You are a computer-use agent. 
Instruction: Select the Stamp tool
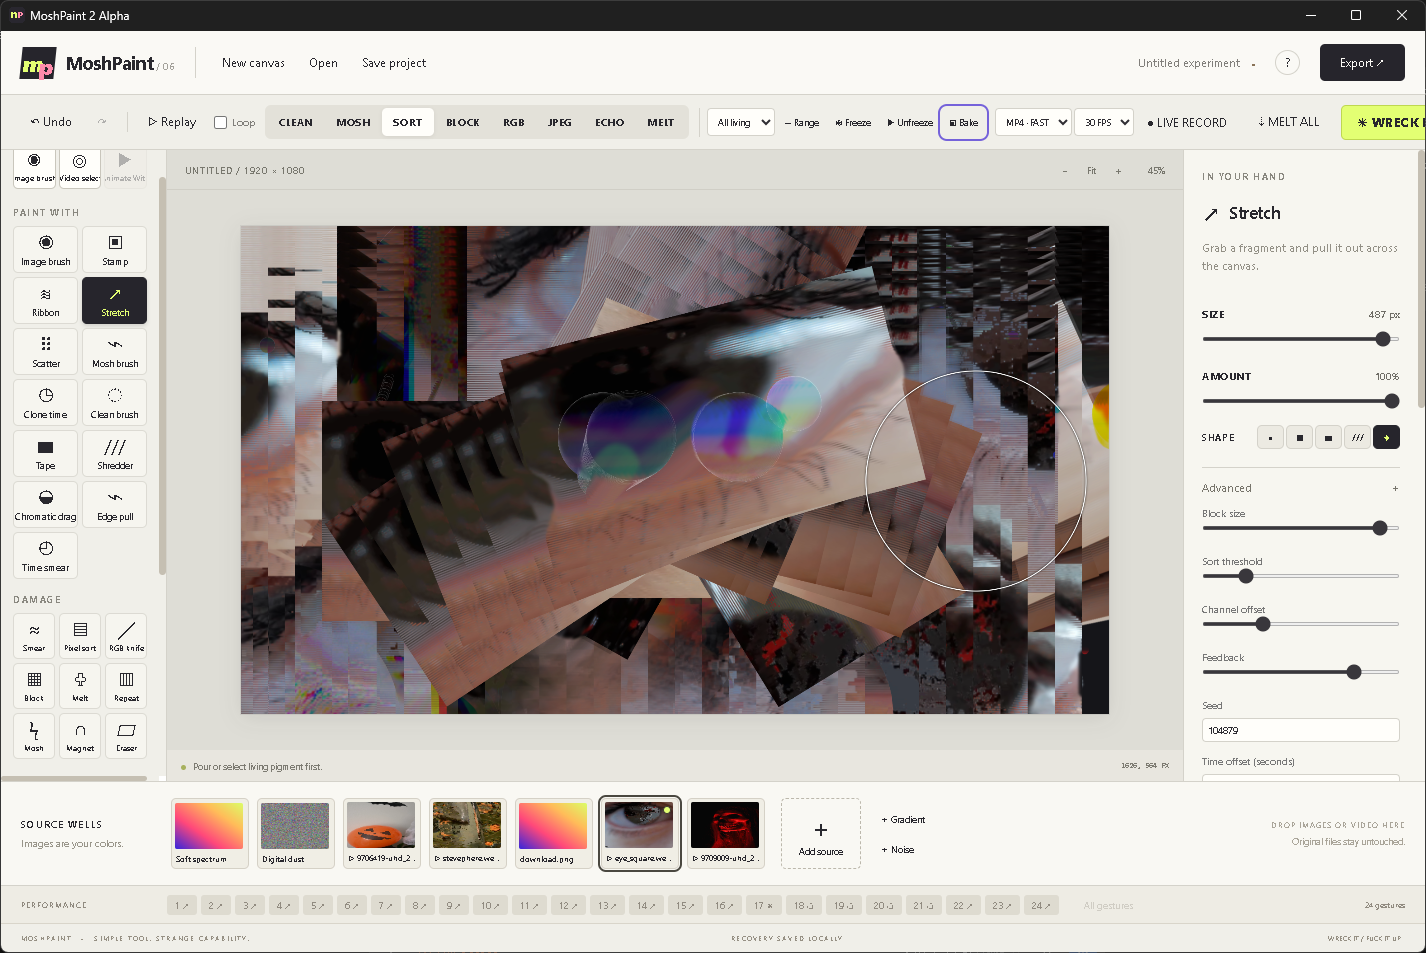click(115, 250)
